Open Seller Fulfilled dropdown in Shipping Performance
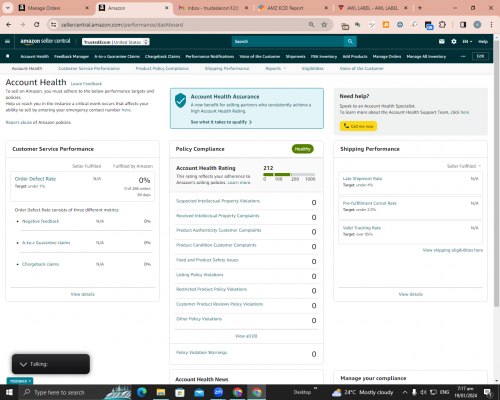500x400 pixels. (464, 166)
